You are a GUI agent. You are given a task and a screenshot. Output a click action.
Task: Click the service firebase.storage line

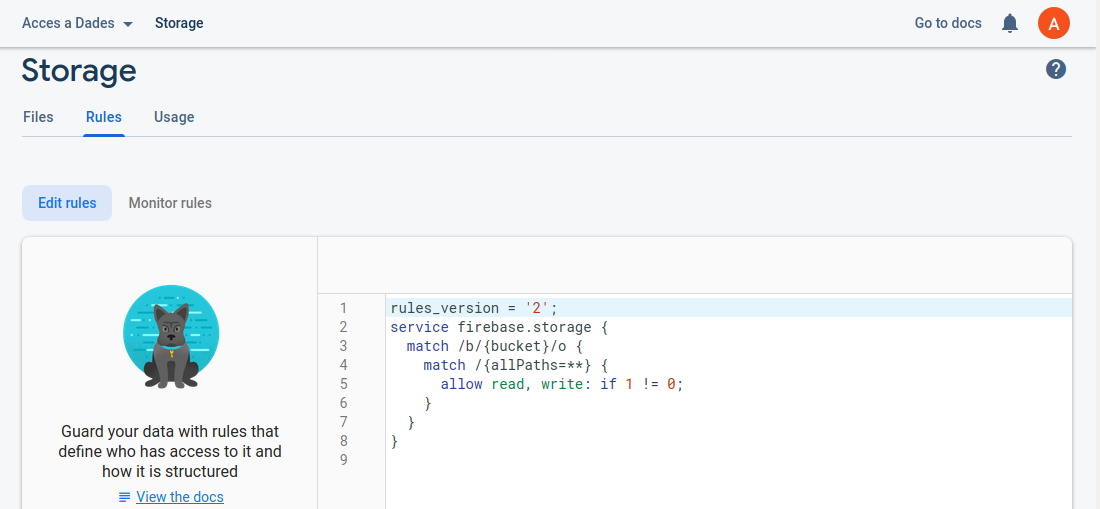point(499,327)
